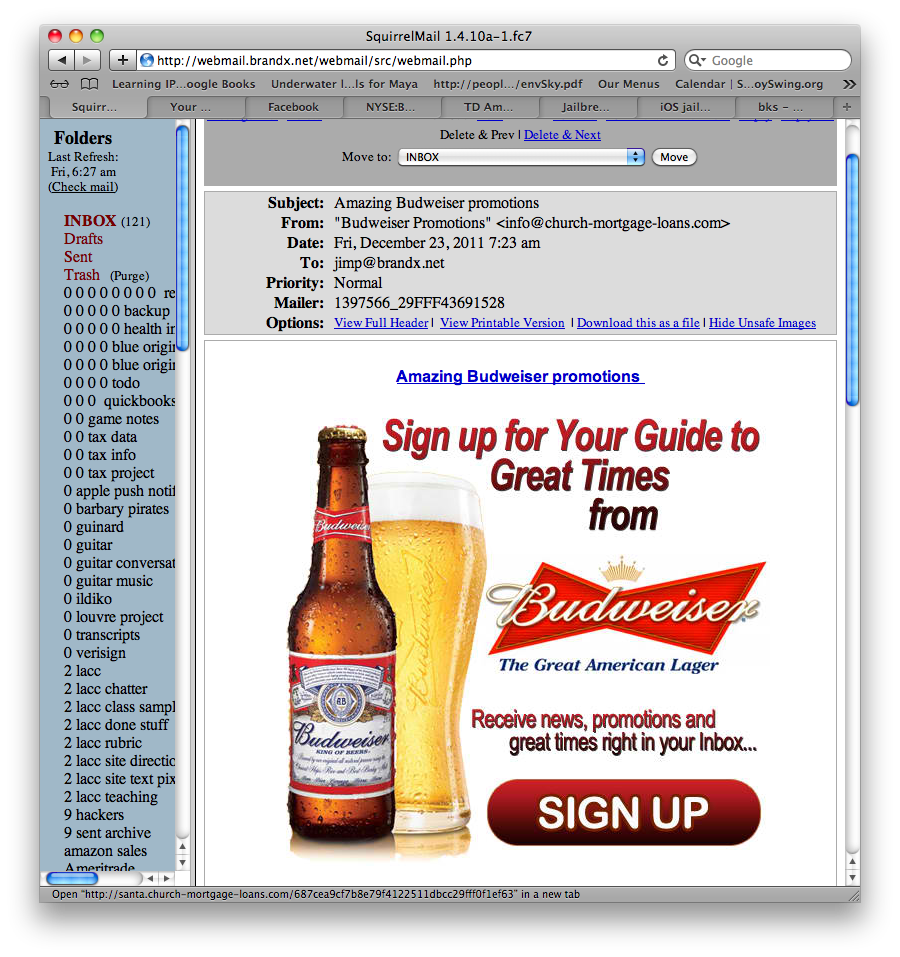
Task: Open the Move to INBOX dropdown
Action: (521, 157)
